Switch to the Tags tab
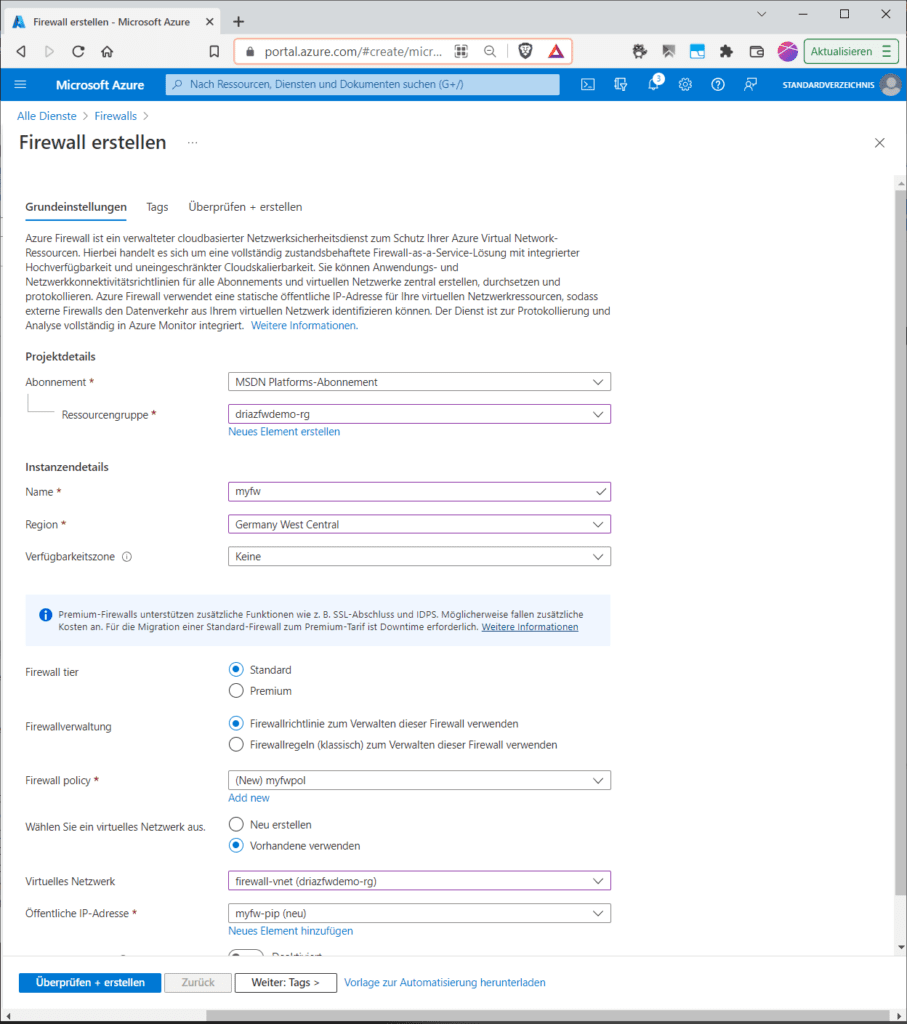 [x=157, y=207]
